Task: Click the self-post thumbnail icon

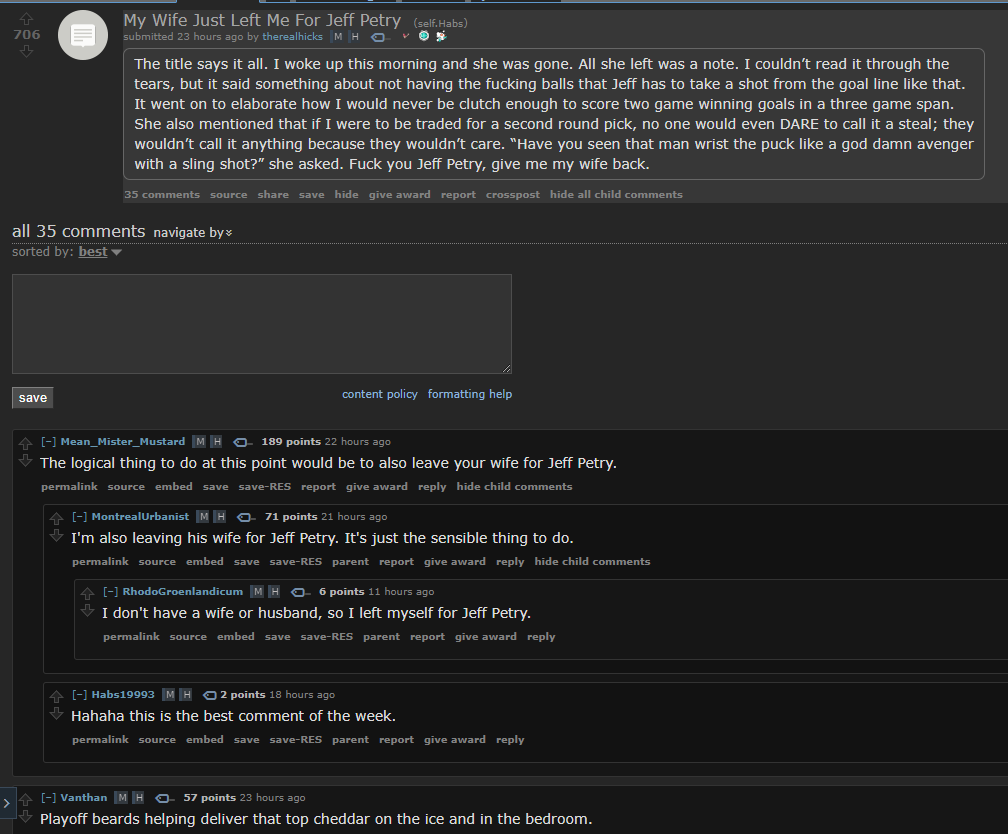Action: tap(83, 35)
